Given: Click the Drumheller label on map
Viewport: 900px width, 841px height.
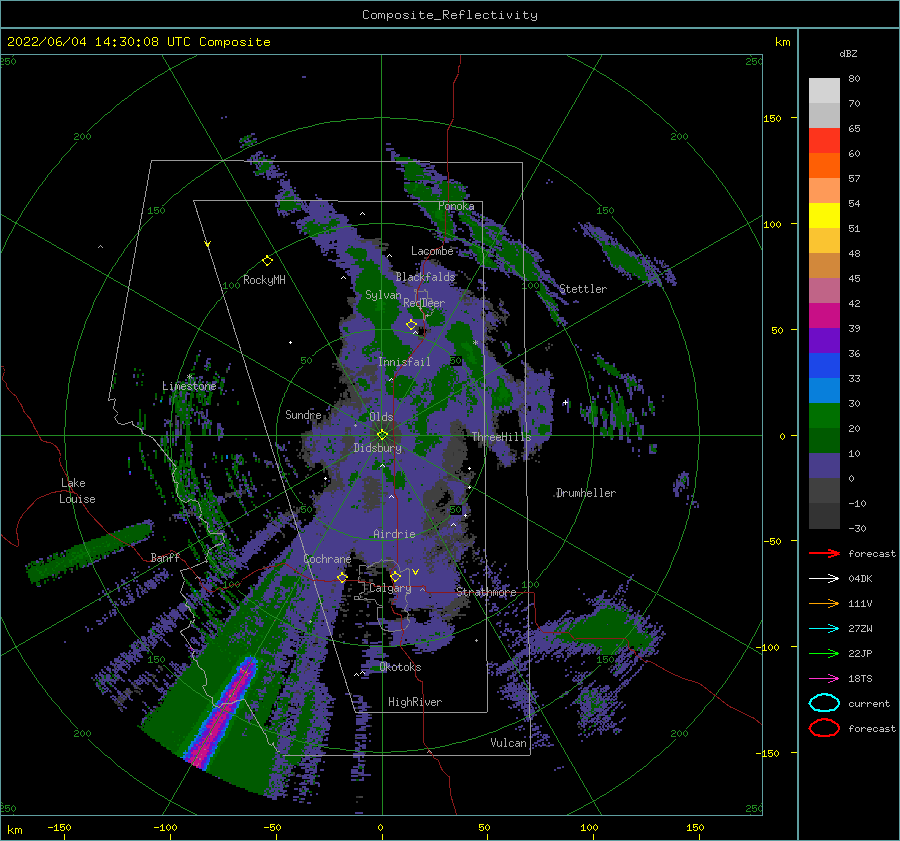Looking at the screenshot, I should pyautogui.click(x=586, y=493).
